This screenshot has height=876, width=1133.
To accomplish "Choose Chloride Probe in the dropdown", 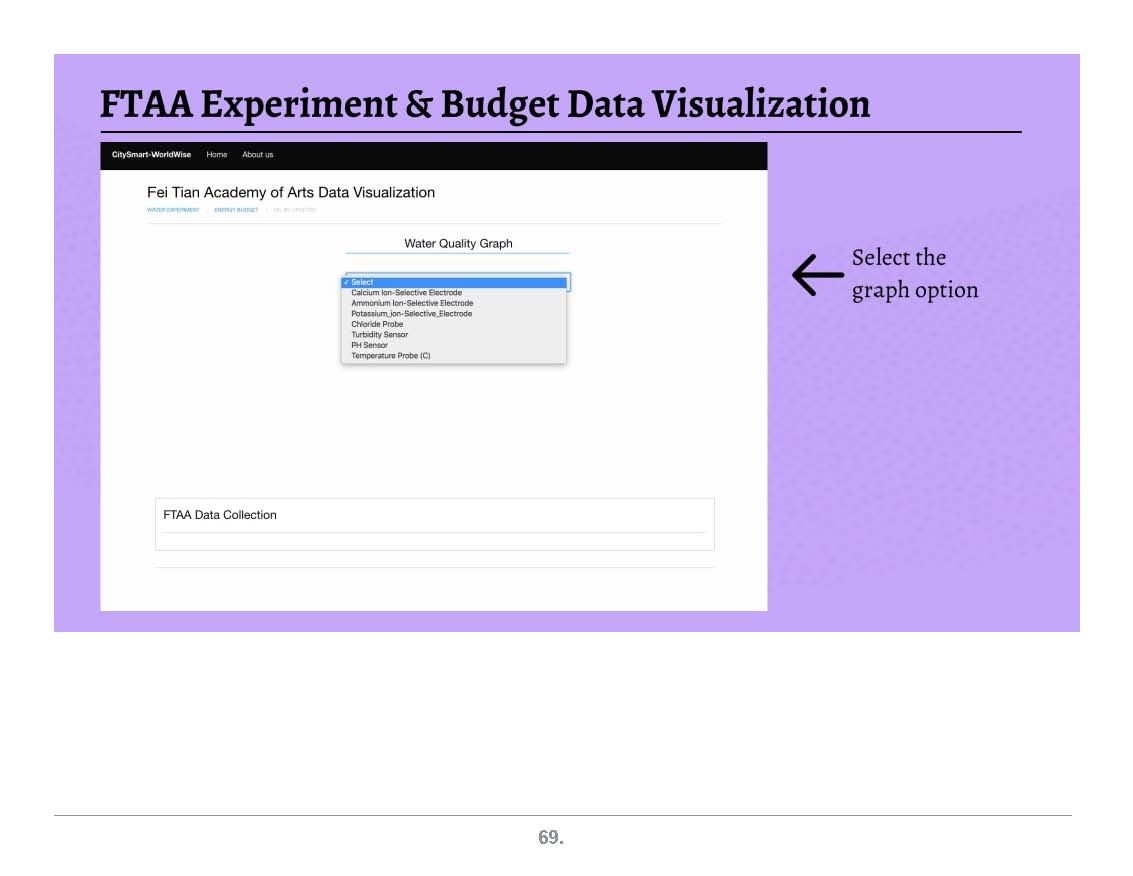I will coord(377,324).
